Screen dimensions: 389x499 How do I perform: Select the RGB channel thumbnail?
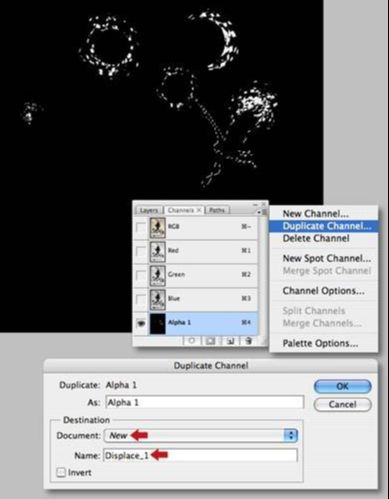tap(157, 228)
